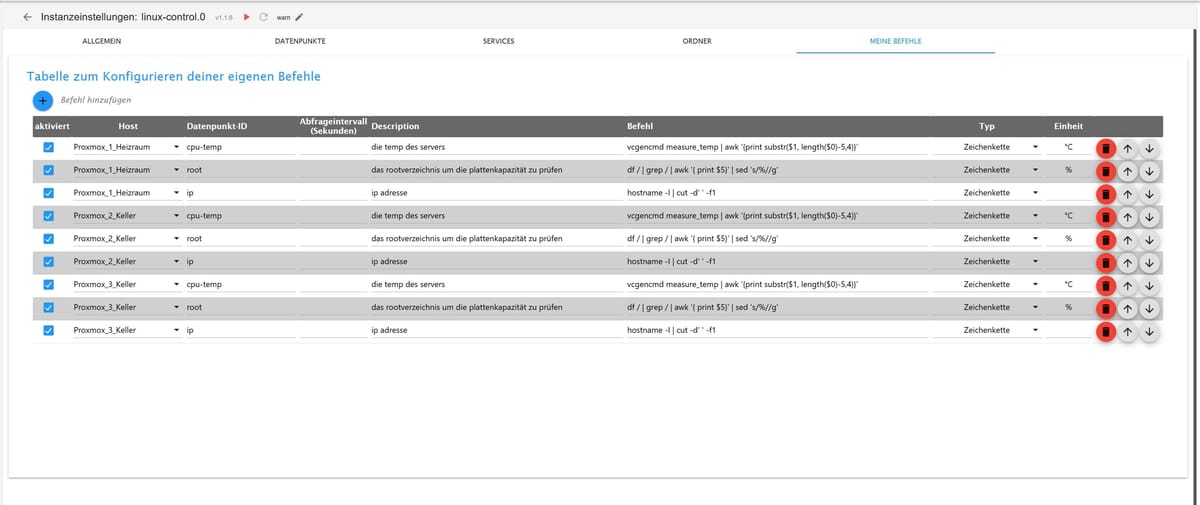Move the Proxmox_3_Keller cpu-temp row down
This screenshot has height=505, width=1200.
click(x=1149, y=286)
